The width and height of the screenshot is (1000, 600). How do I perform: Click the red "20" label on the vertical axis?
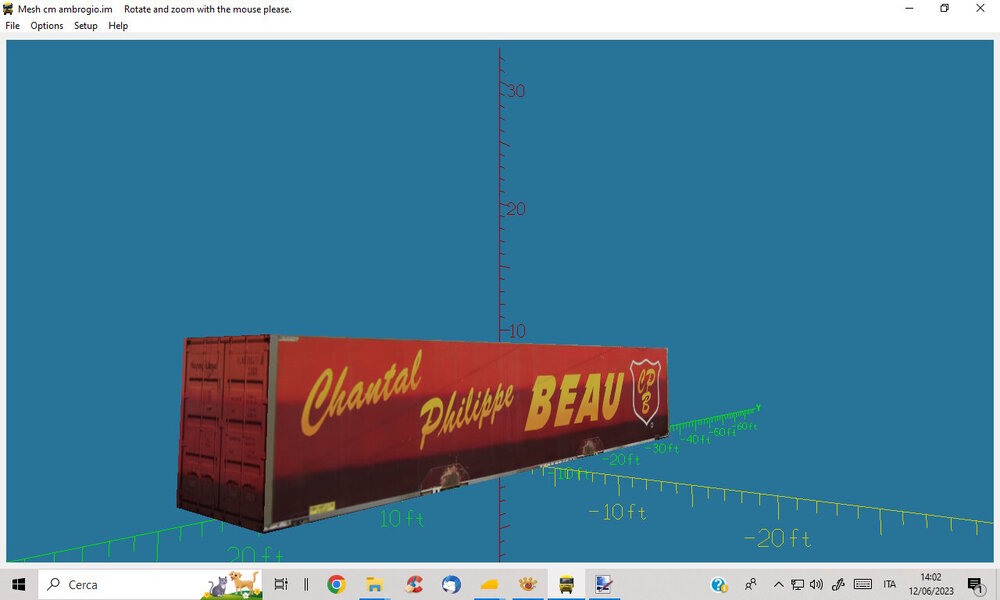point(516,209)
